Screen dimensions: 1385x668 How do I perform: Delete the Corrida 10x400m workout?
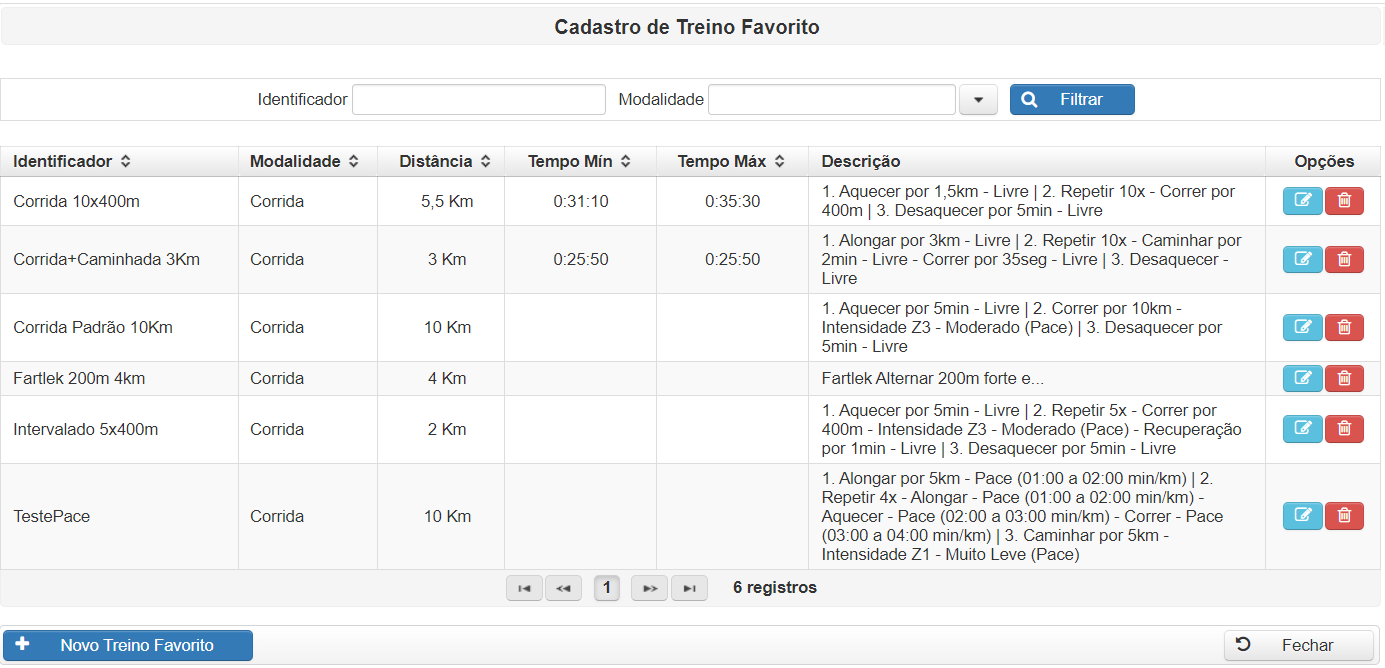click(x=1344, y=201)
